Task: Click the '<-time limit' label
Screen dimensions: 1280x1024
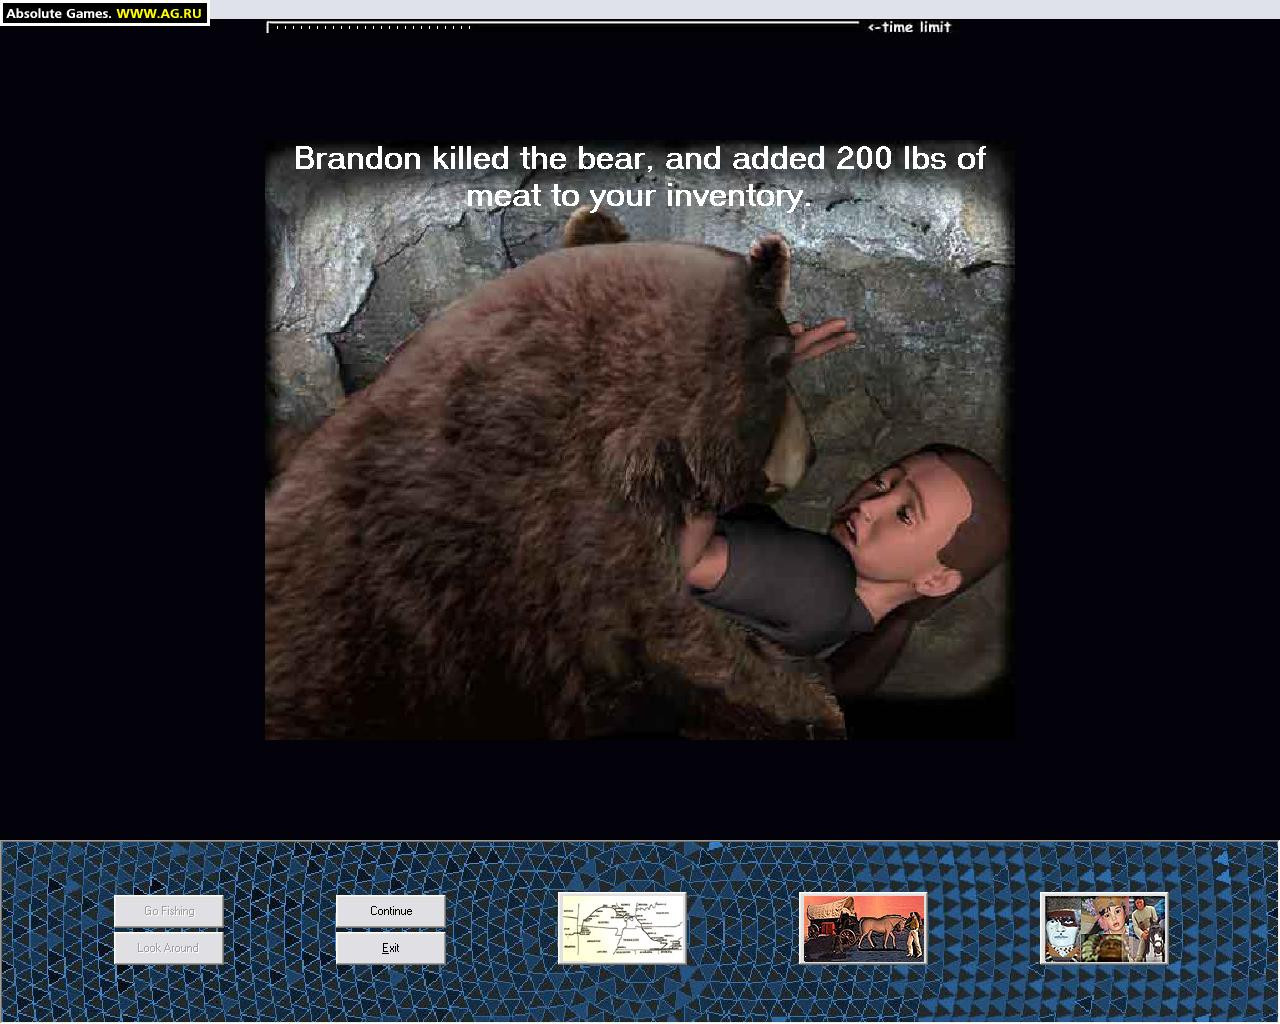Action: tap(909, 27)
